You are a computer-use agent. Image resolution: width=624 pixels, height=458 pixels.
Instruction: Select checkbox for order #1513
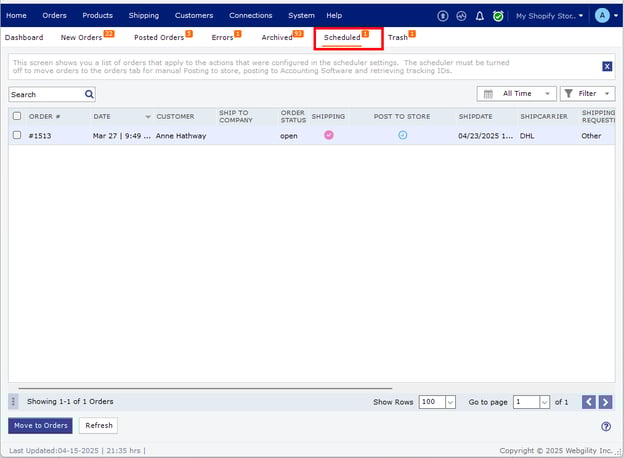point(16,135)
